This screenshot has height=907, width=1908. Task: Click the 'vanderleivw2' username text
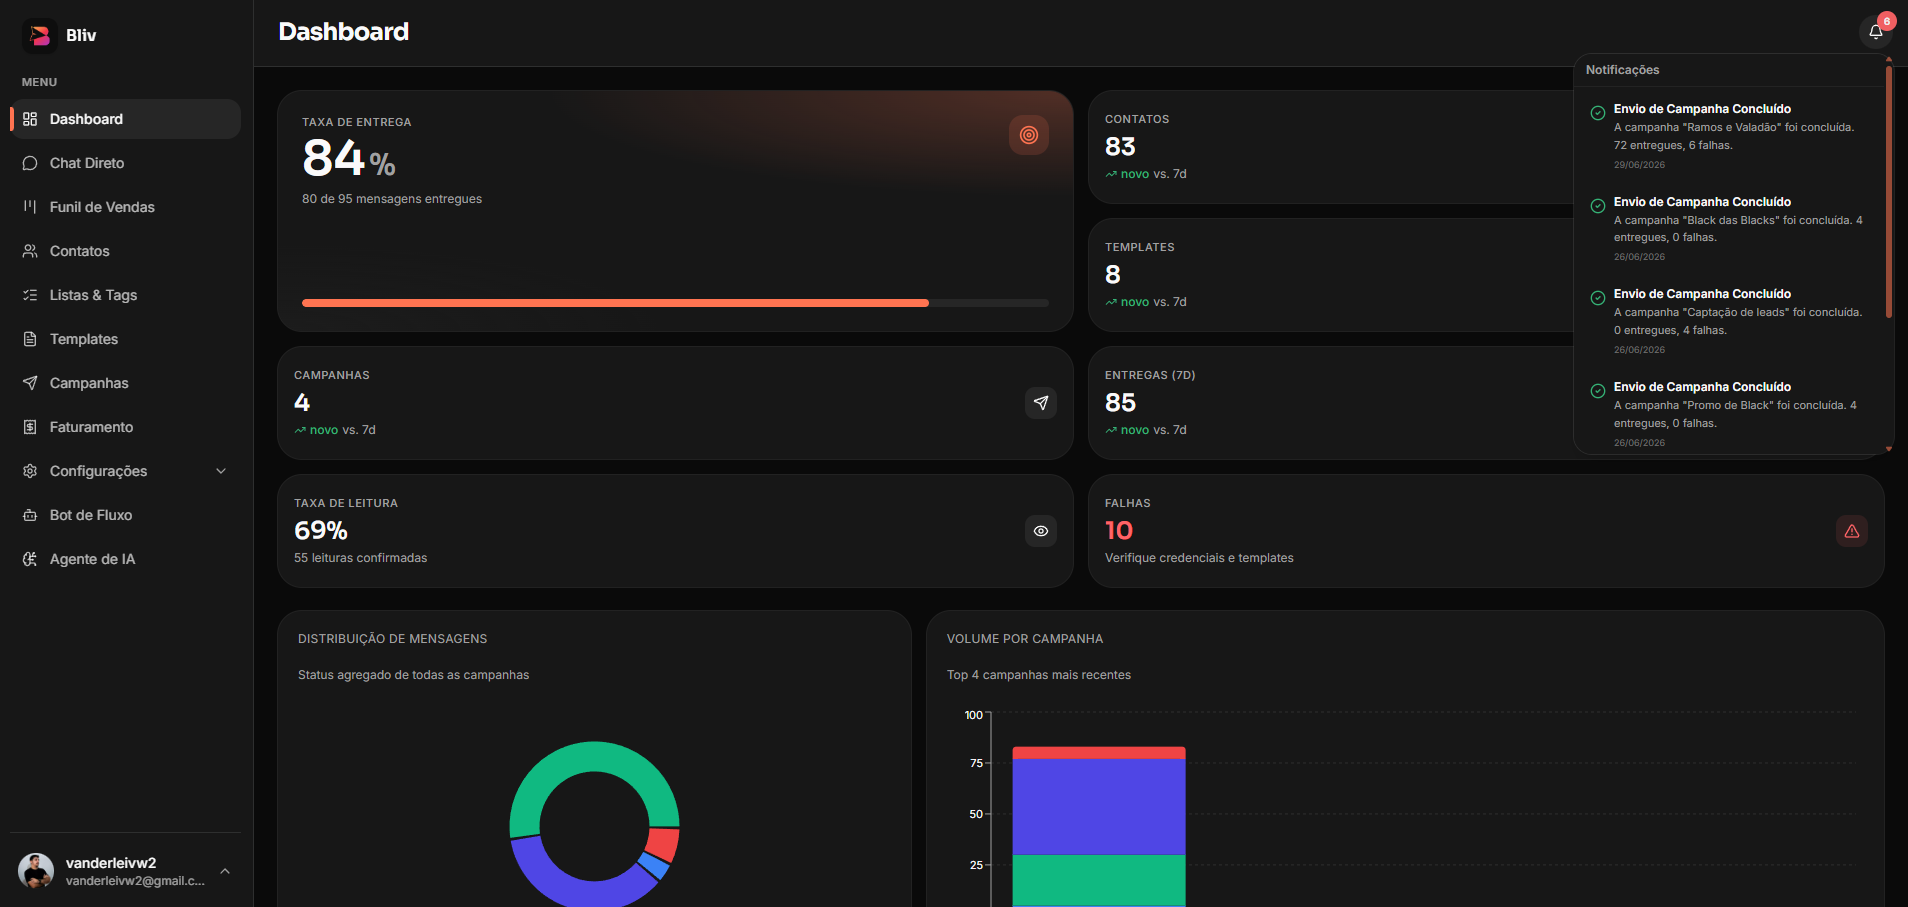tap(111, 863)
